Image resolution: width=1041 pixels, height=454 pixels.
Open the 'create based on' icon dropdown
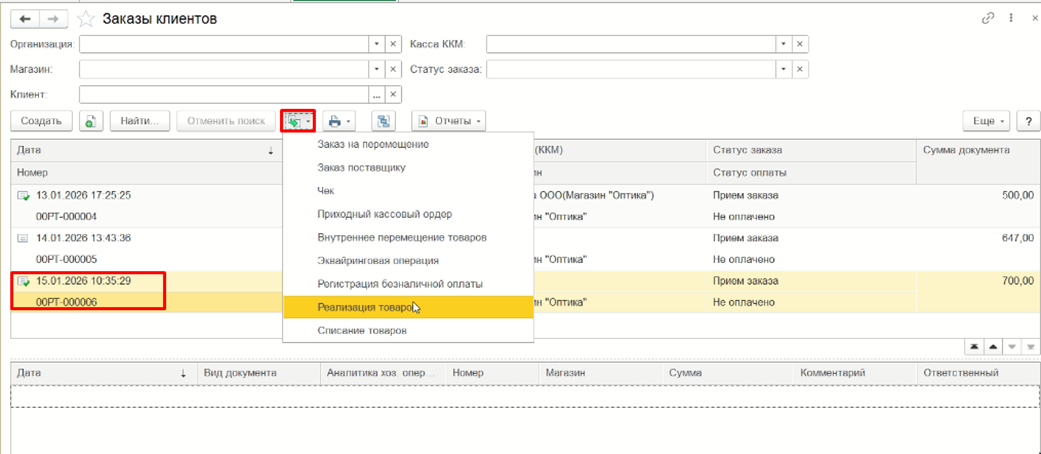[x=298, y=121]
